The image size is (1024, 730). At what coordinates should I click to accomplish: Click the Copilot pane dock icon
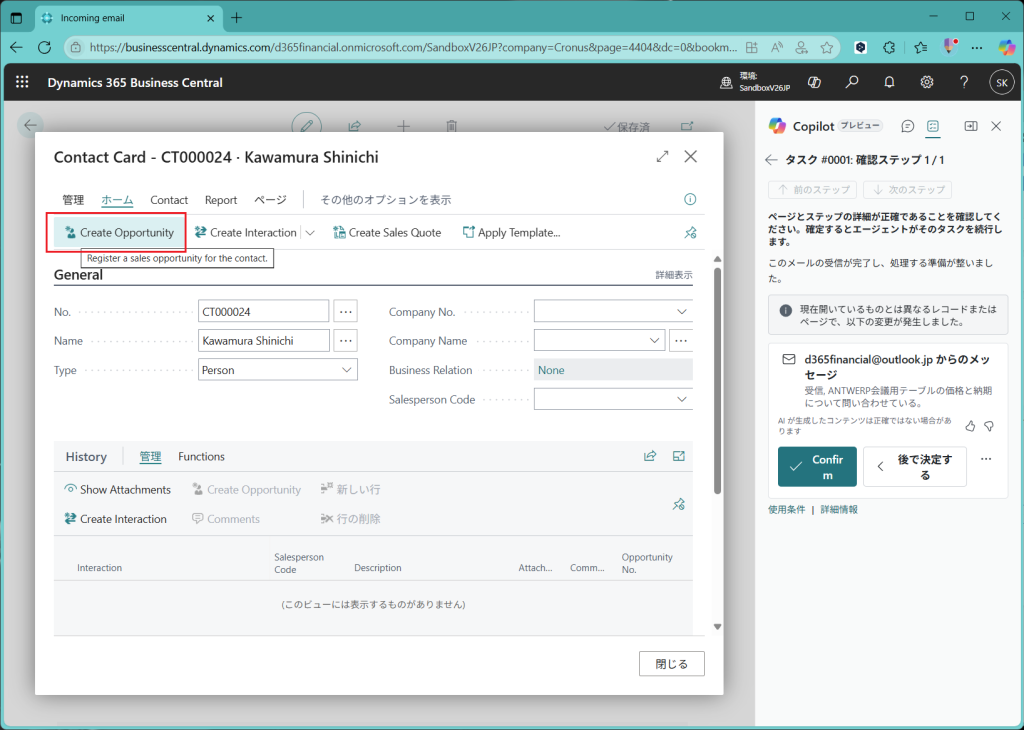pyautogui.click(x=971, y=126)
